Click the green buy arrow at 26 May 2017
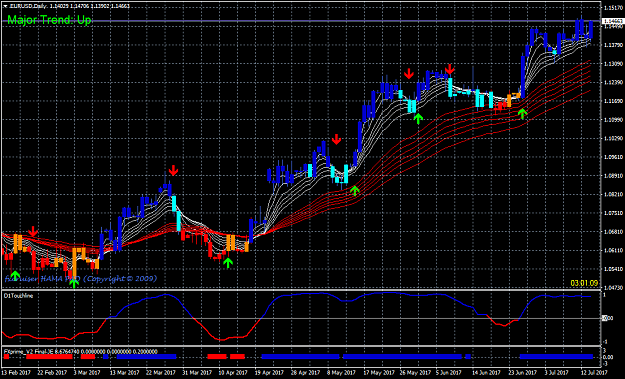This screenshot has height=379, width=625. click(418, 118)
